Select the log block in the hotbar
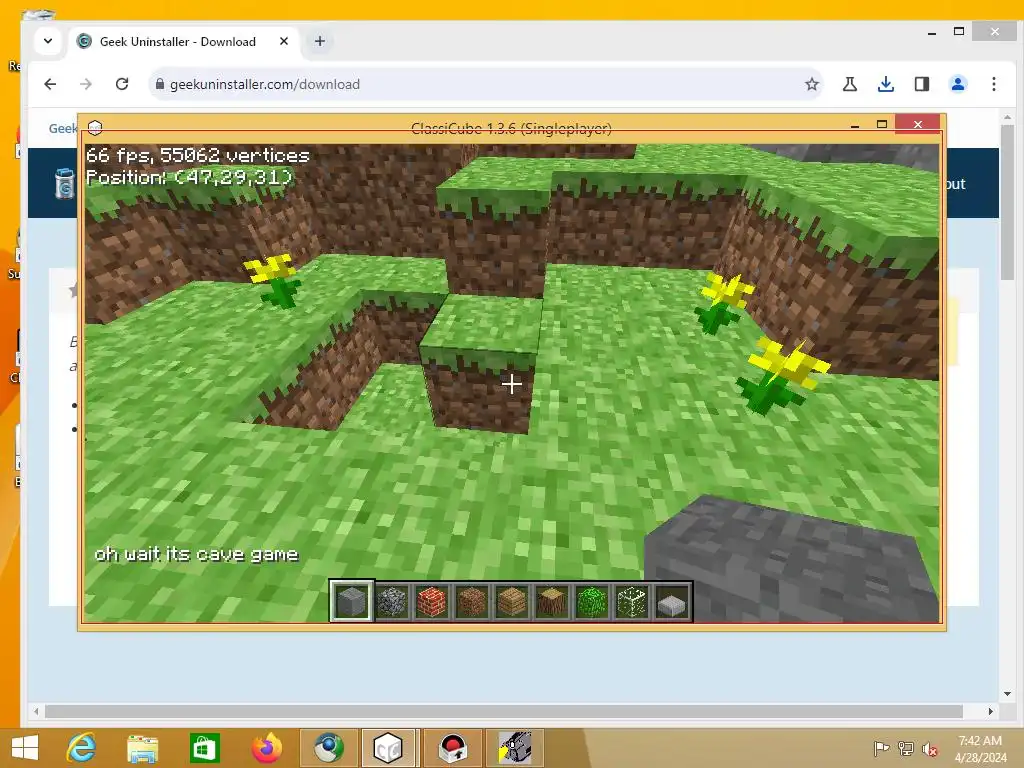 click(x=552, y=601)
